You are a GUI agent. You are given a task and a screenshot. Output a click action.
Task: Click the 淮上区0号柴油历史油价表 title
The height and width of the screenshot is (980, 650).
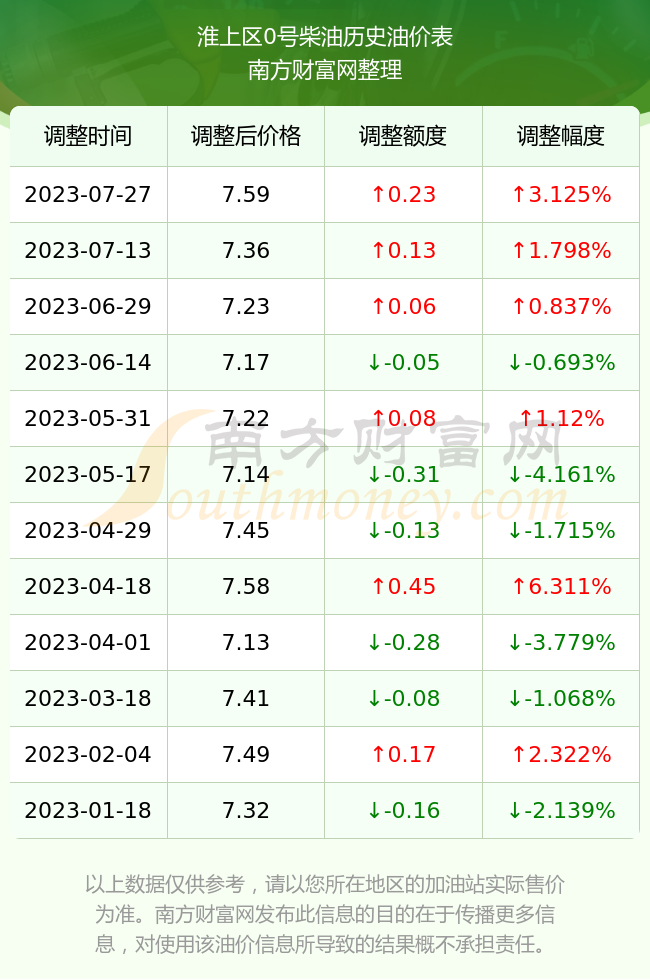tap(325, 36)
